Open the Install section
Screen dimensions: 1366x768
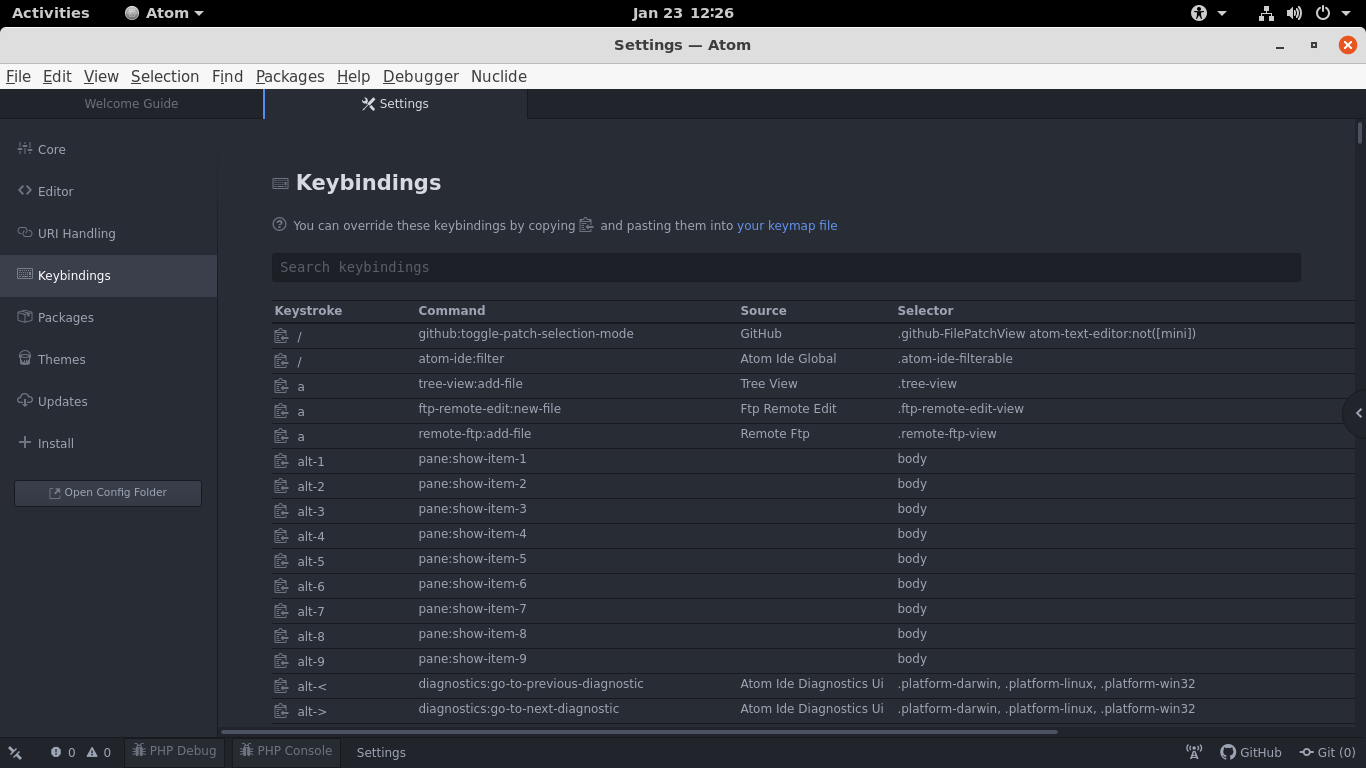108,443
